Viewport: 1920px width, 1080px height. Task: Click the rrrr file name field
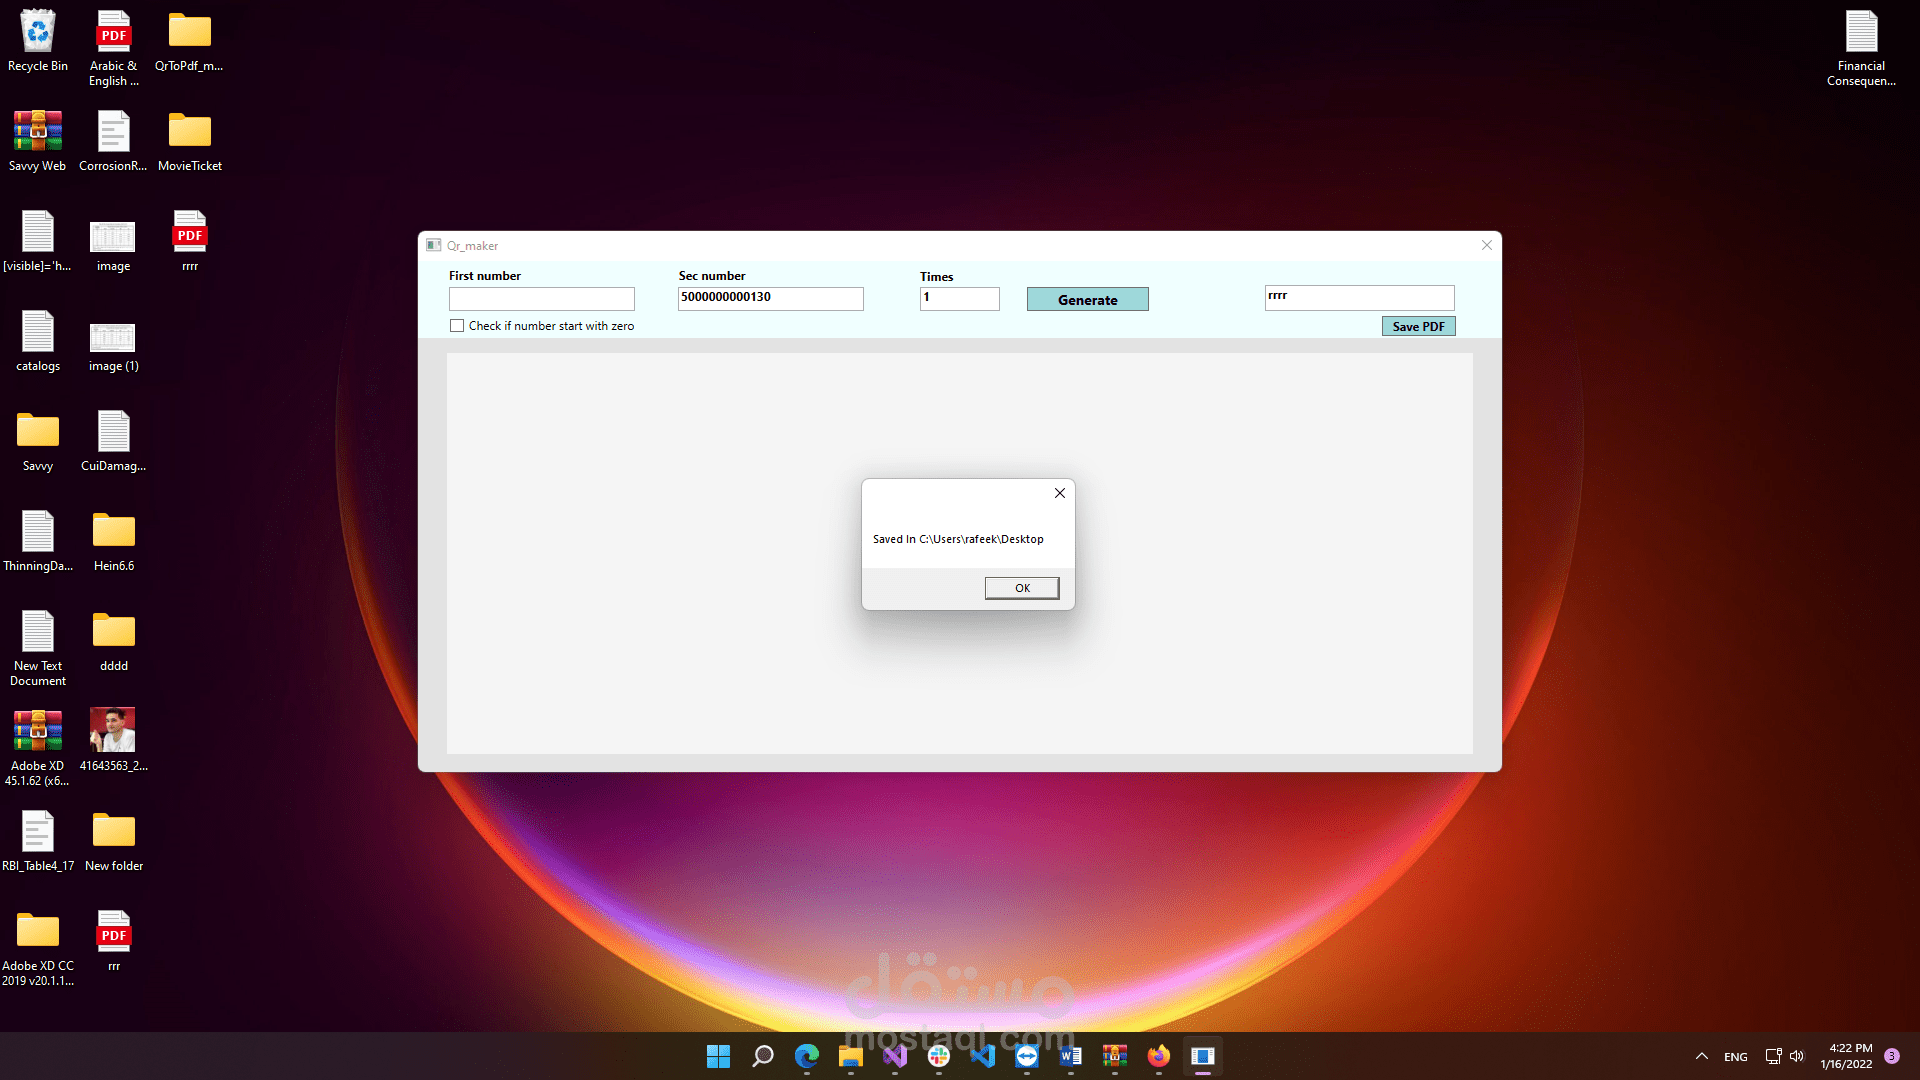[x=1358, y=297]
